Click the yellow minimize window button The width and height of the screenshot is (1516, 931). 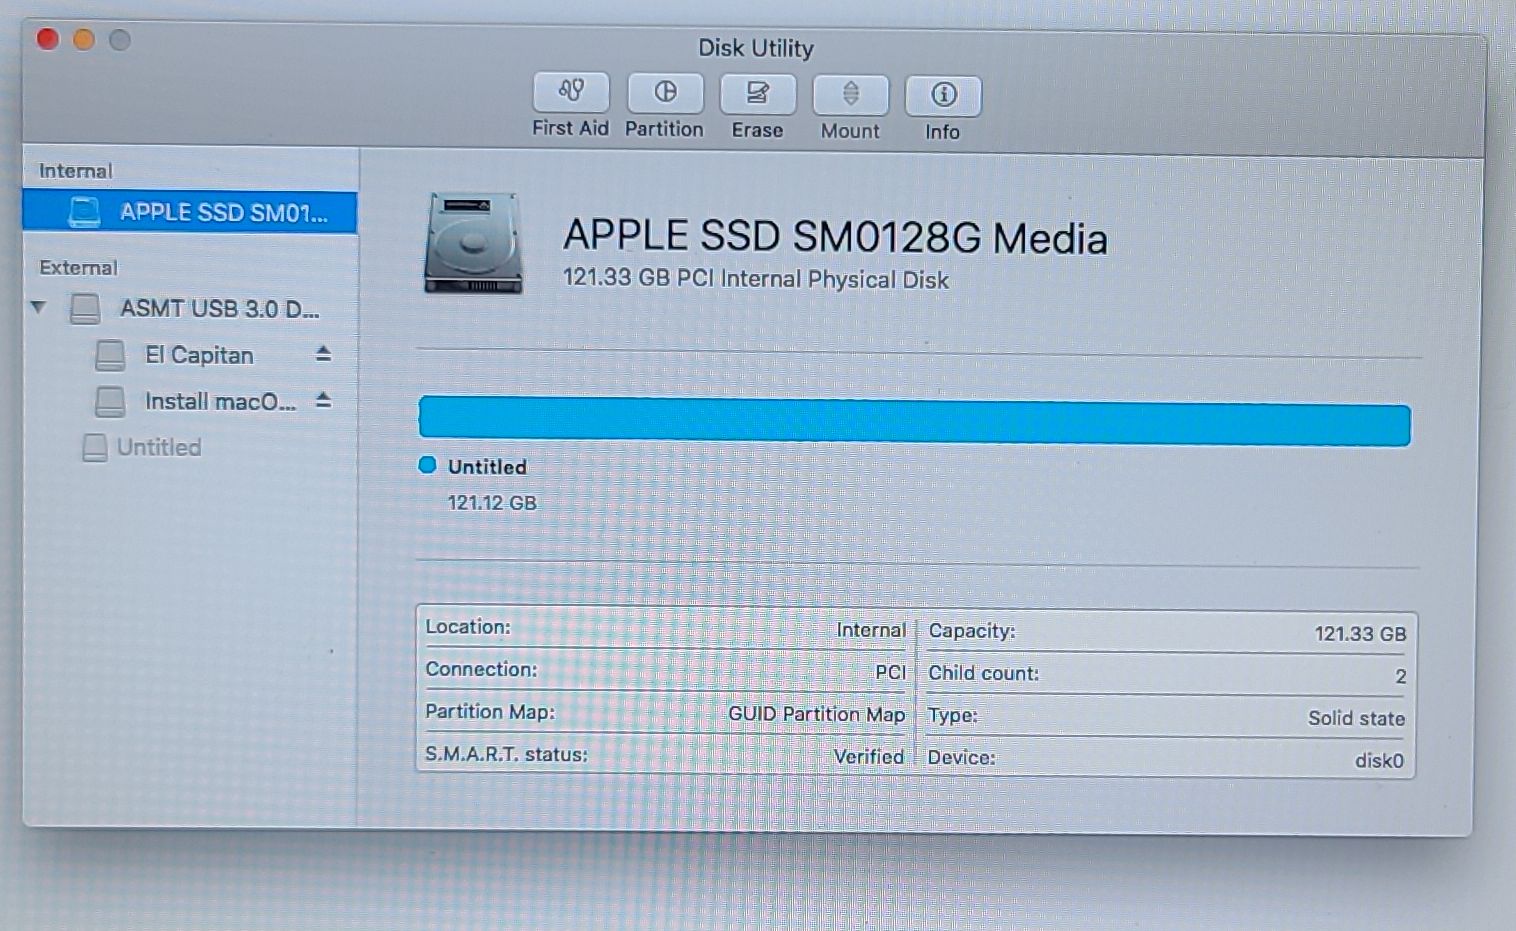(x=84, y=39)
